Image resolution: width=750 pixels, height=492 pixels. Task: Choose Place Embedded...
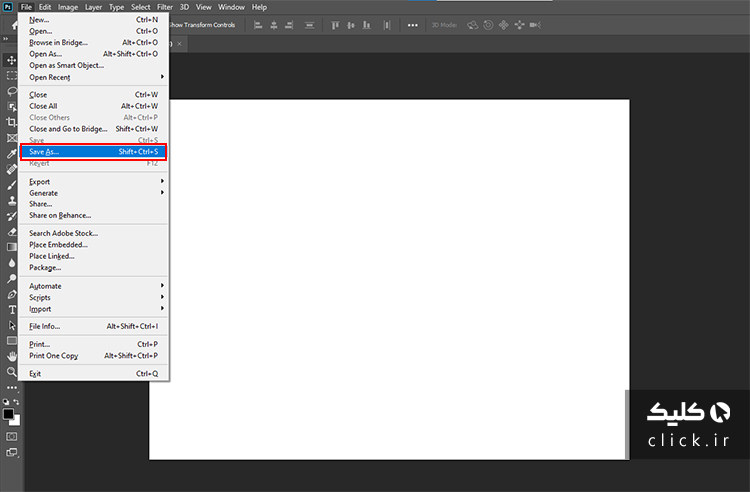[x=93, y=245]
